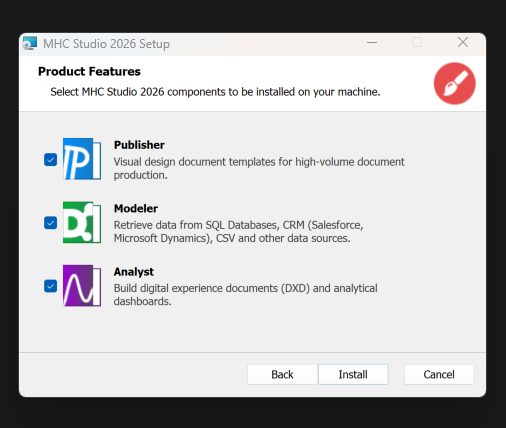Viewport: 506px width, 428px height.
Task: Click the 'Modeler' feature title
Action: (x=136, y=208)
